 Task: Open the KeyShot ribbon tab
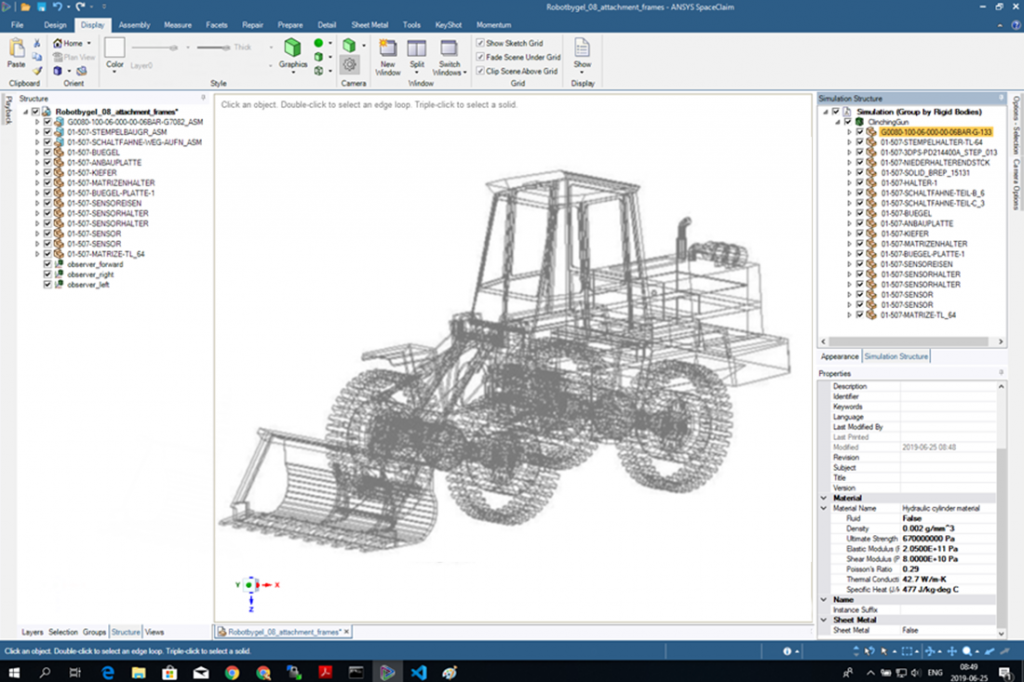point(448,25)
